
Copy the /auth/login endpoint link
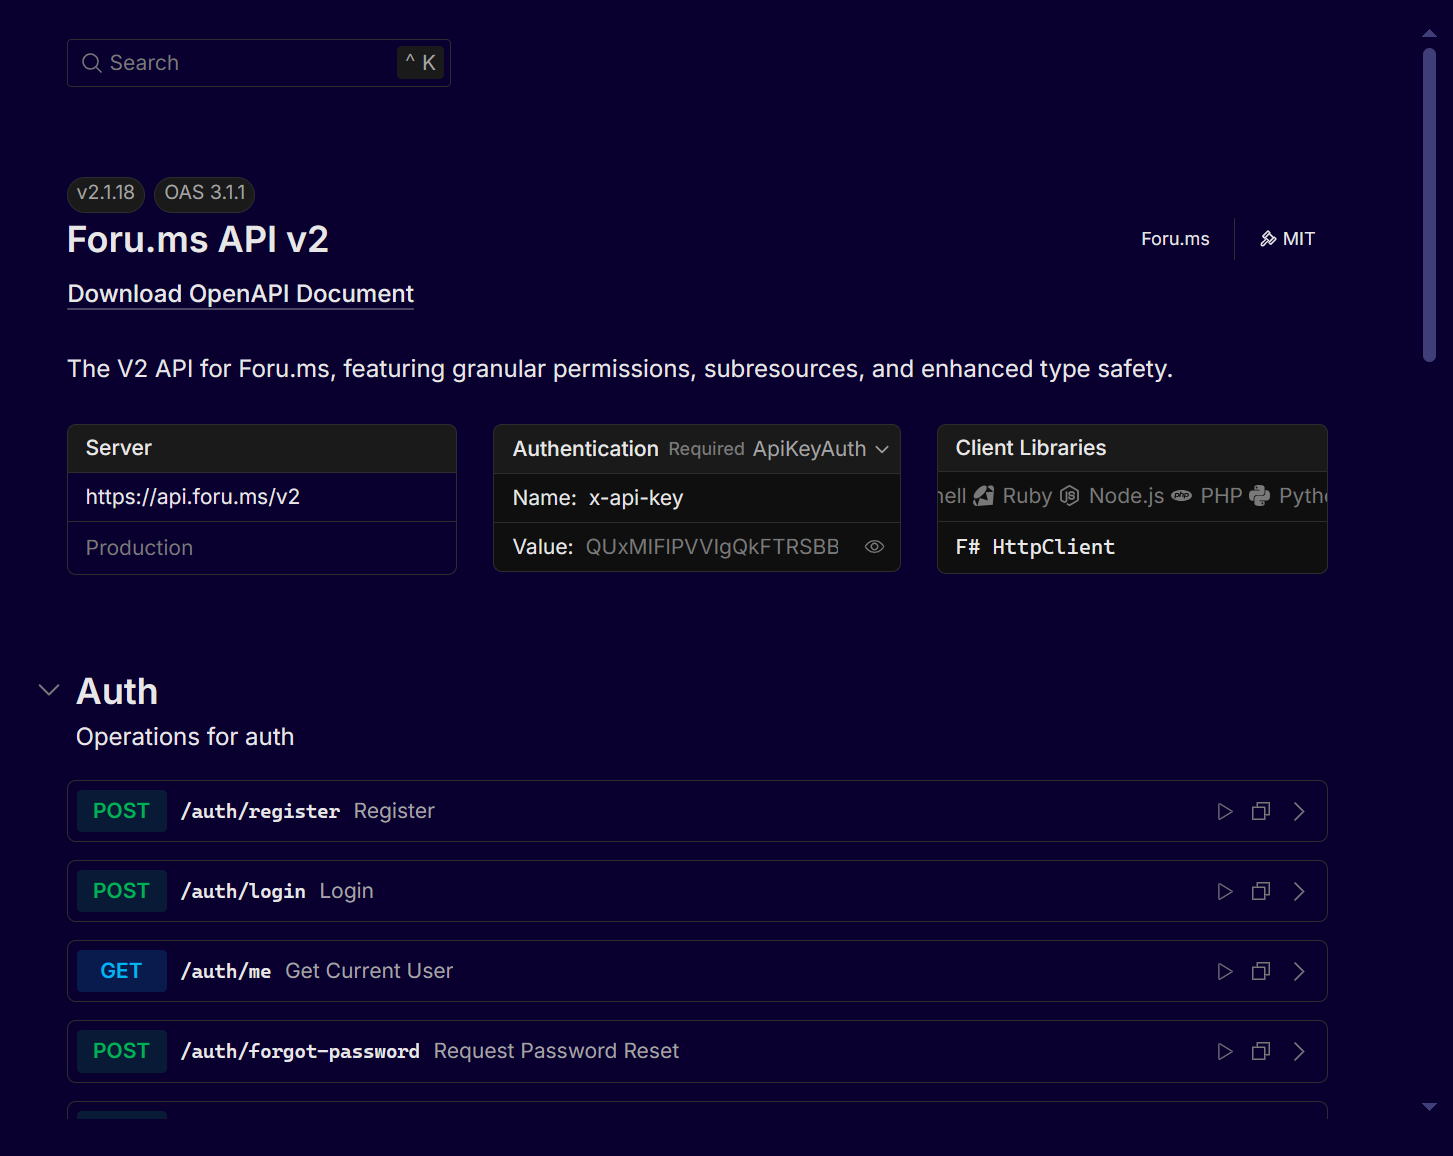(1261, 891)
